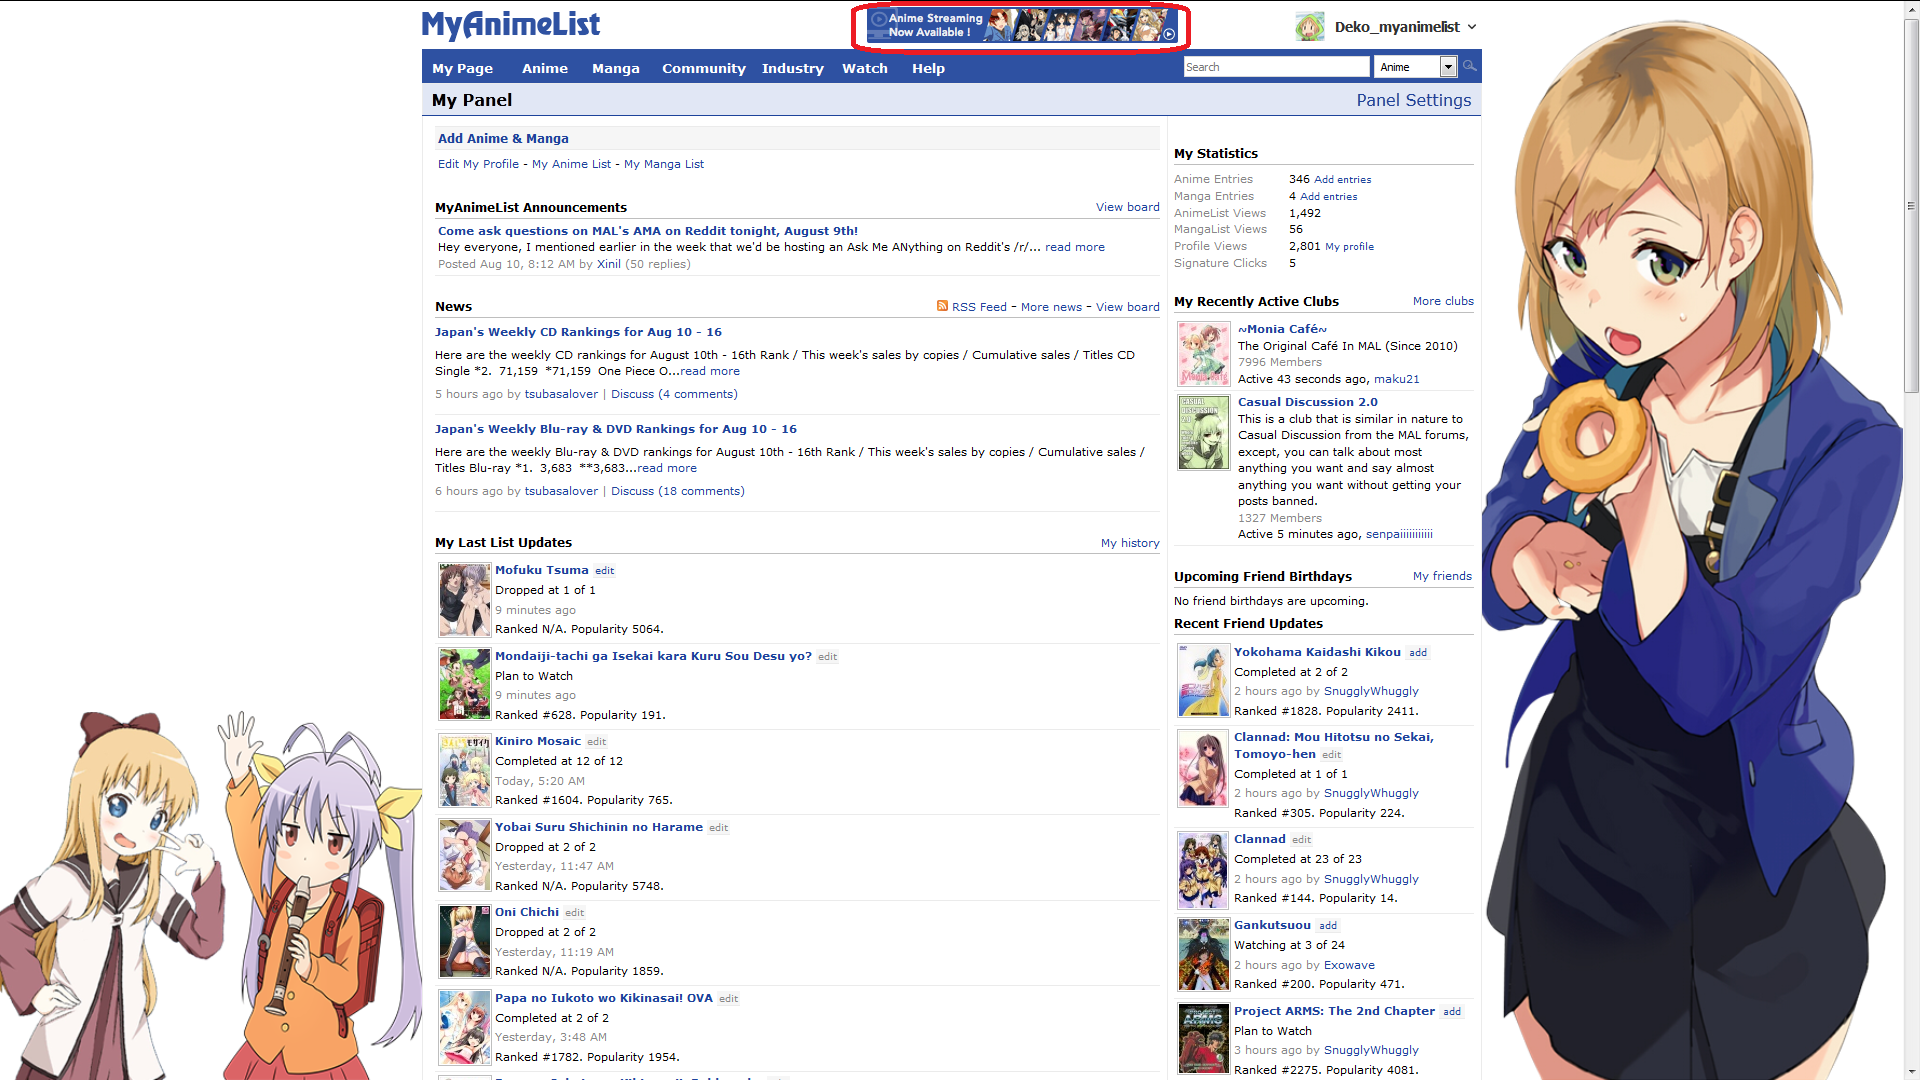Open the Watch menu

(x=864, y=68)
